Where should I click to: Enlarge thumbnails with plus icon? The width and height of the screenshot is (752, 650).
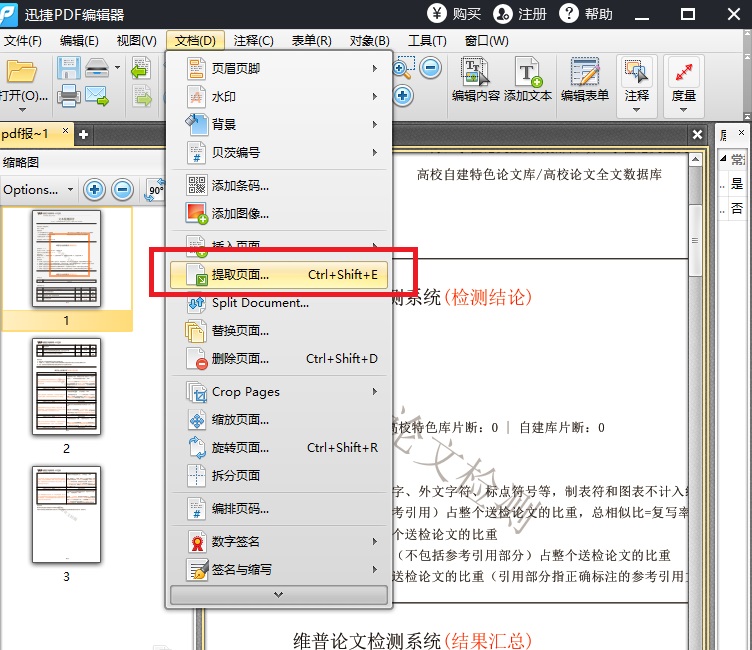coord(94,189)
